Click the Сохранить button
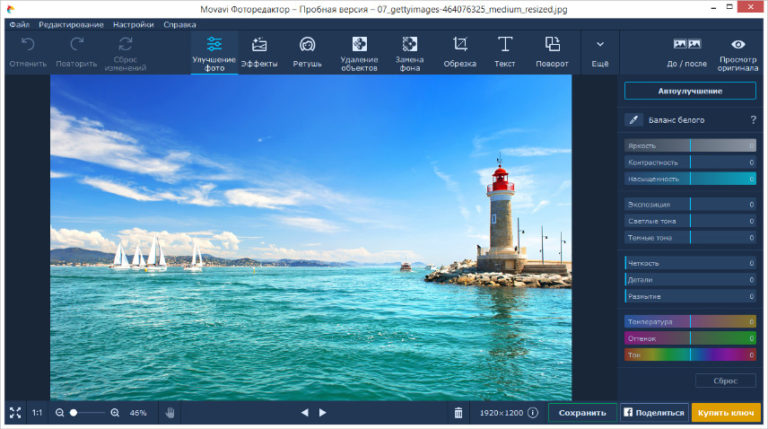The width and height of the screenshot is (768, 429). tap(582, 412)
